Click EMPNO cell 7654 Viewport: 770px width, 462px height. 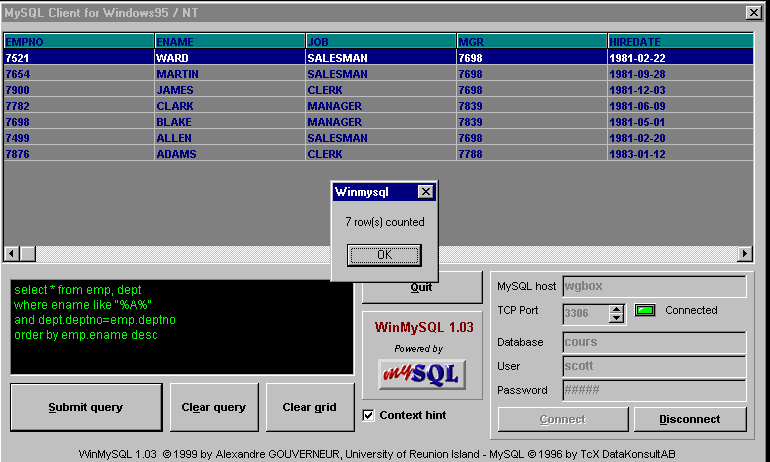(x=79, y=74)
